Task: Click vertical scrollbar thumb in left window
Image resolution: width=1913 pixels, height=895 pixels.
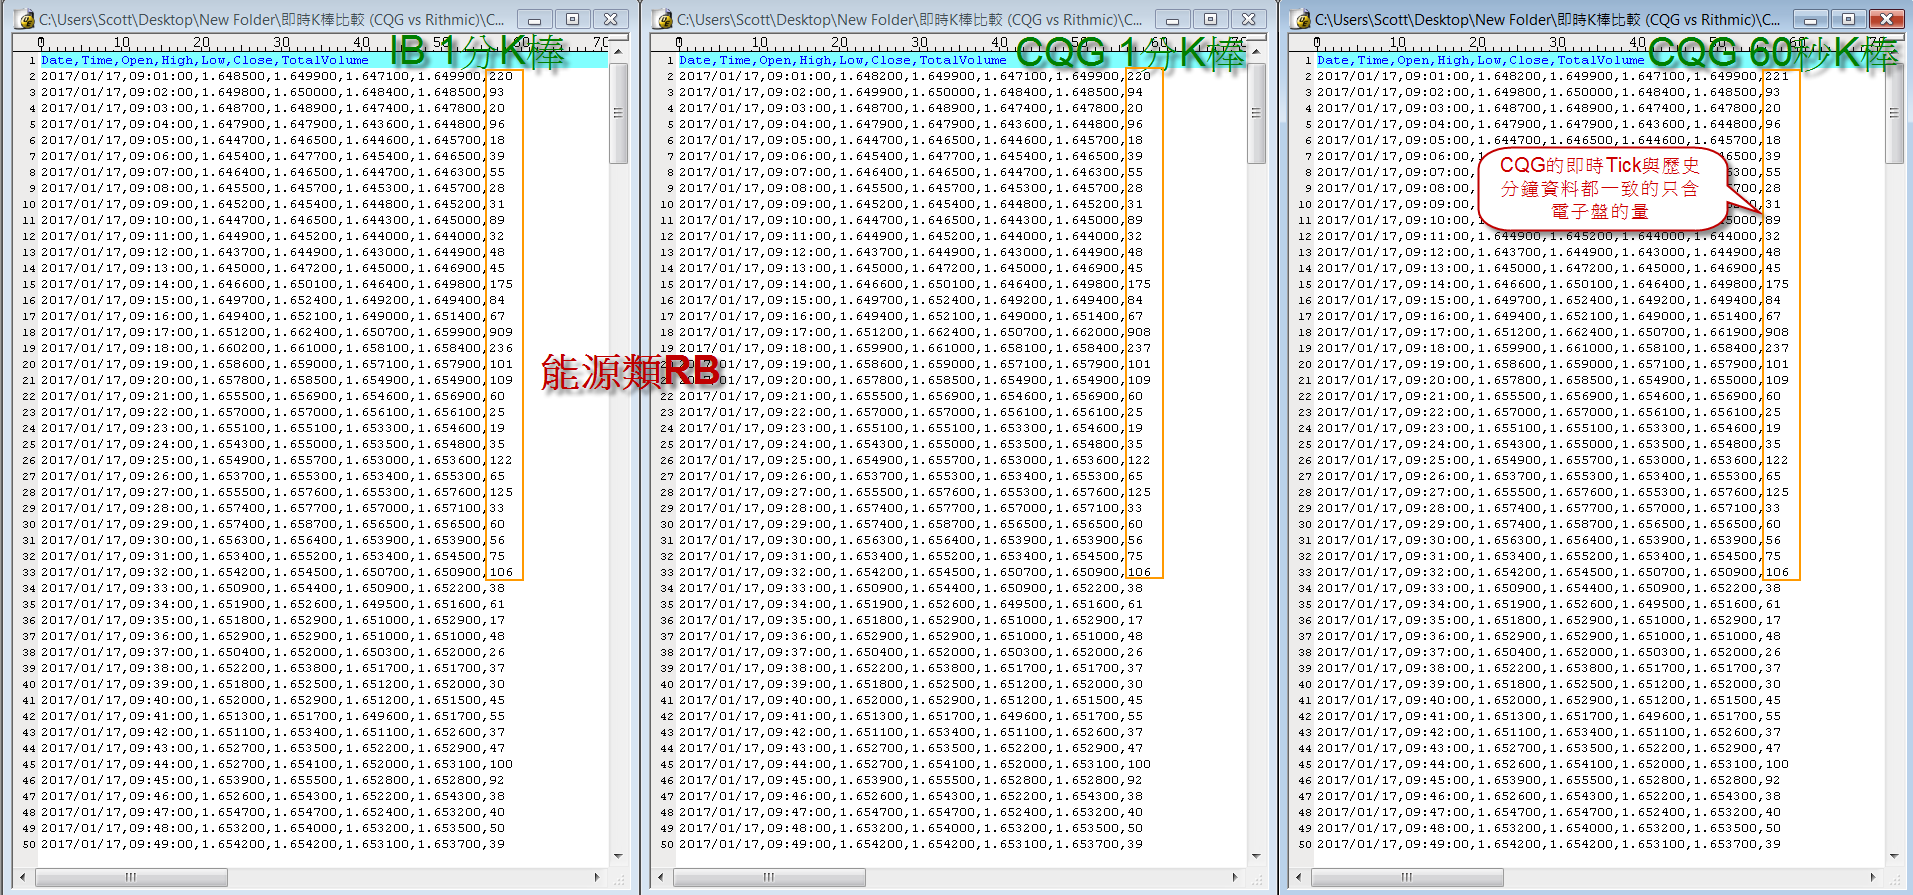Action: click(x=618, y=112)
